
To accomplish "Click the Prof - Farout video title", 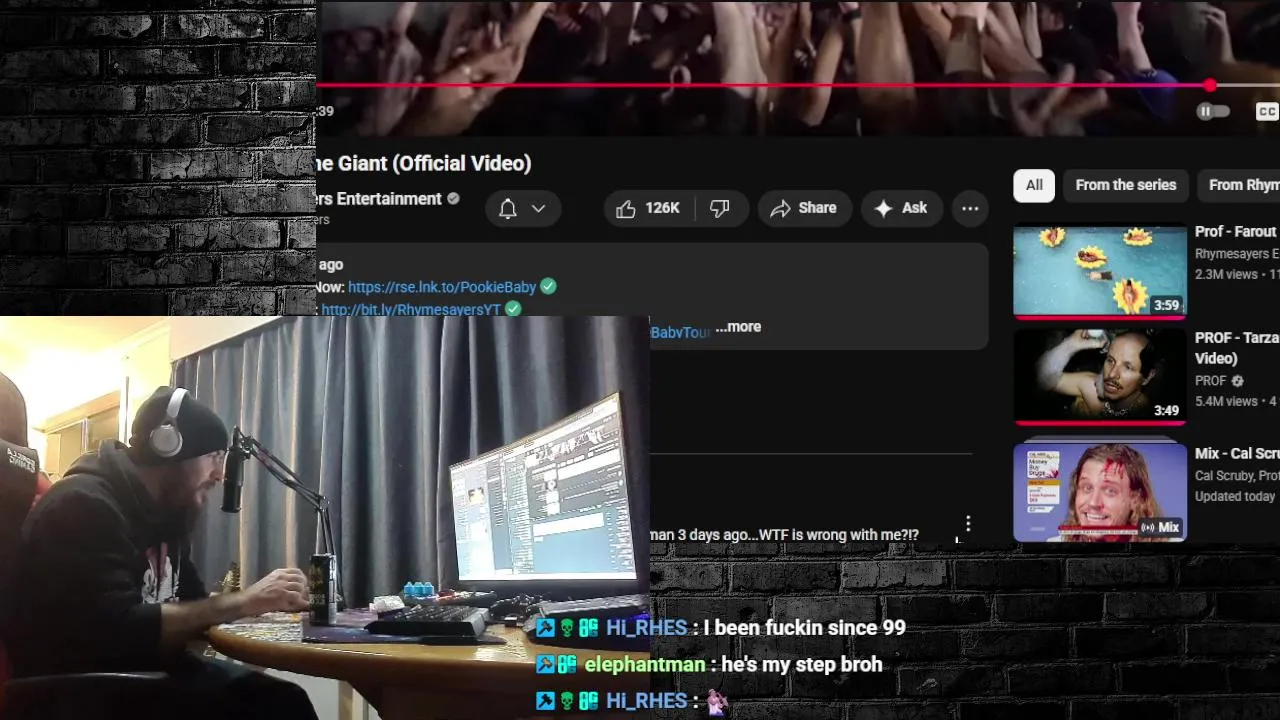I will point(1236,231).
